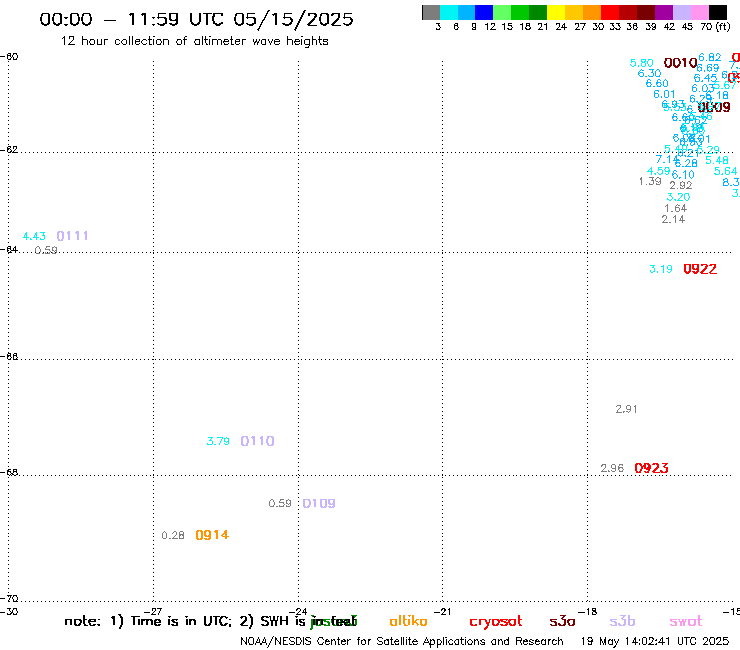Screen dimensions: 740x650
Task: Select the wave height value '5.80'
Action: [641, 63]
